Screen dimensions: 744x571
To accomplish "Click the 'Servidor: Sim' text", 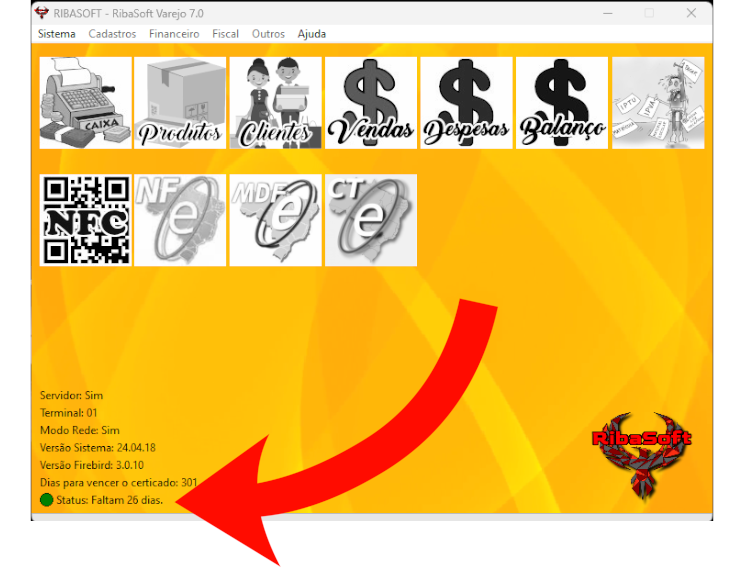I will 71,395.
